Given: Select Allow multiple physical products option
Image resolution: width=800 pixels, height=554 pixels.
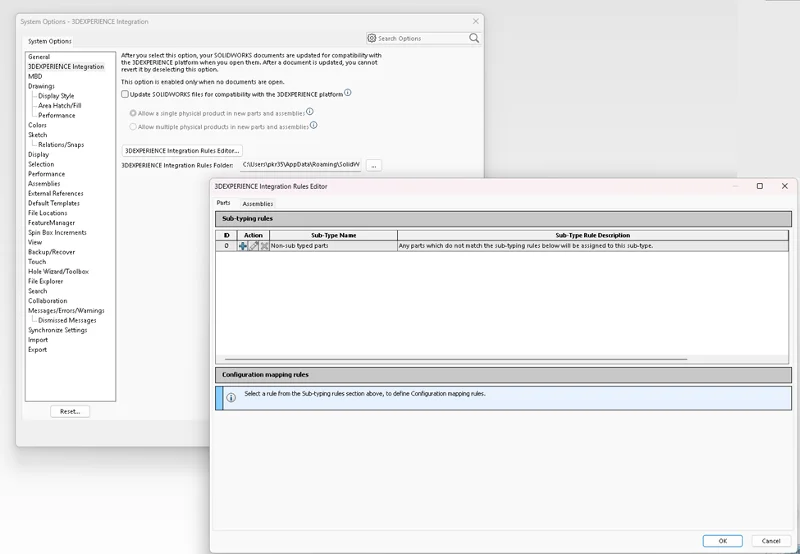Looking at the screenshot, I should click(133, 127).
